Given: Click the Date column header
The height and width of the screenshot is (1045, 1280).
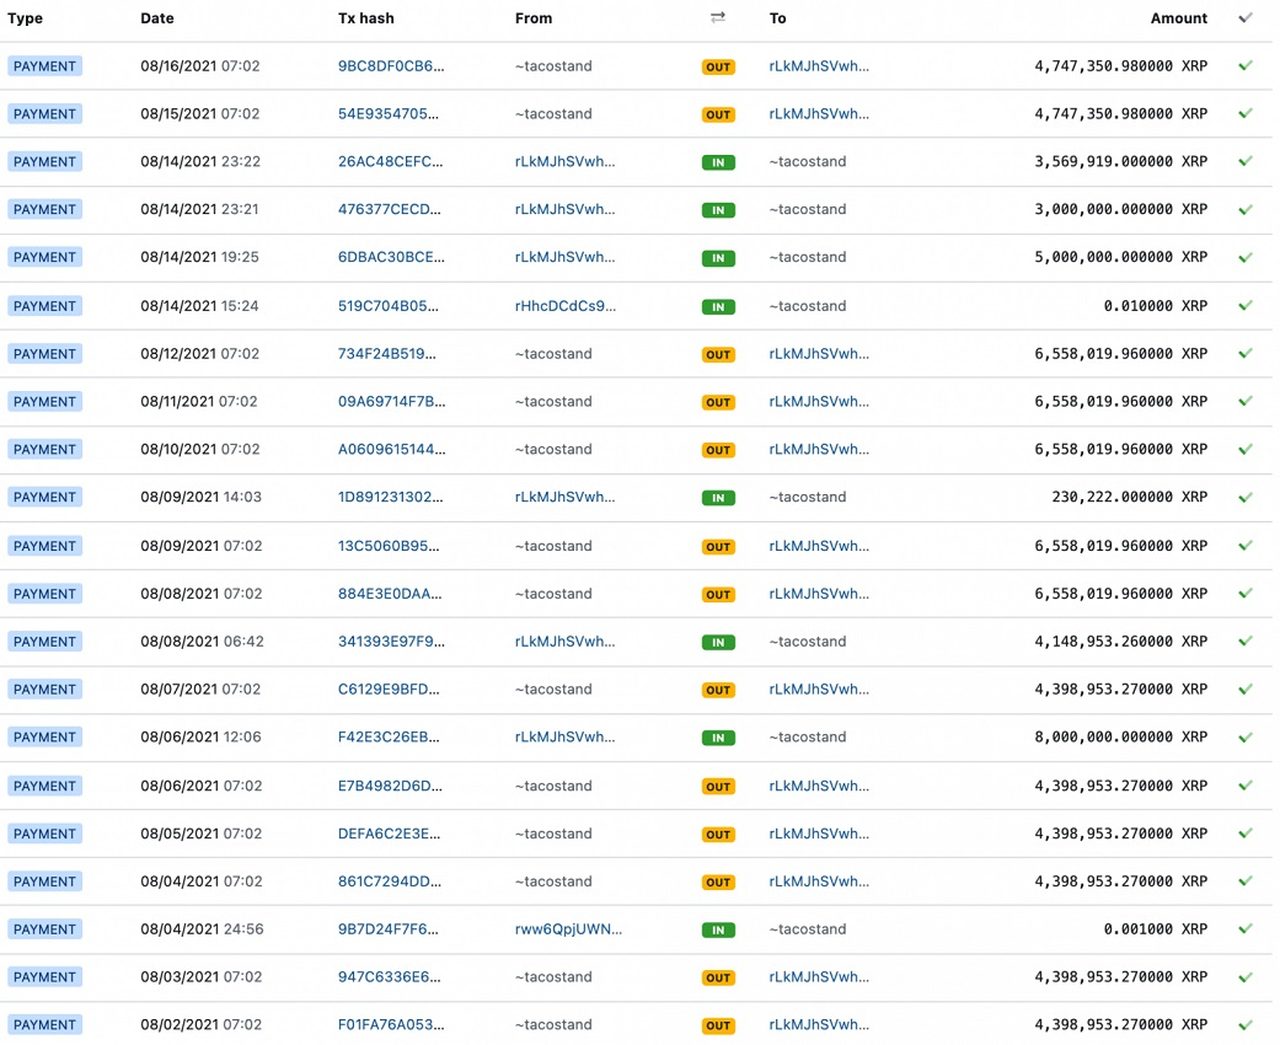Looking at the screenshot, I should [x=157, y=18].
